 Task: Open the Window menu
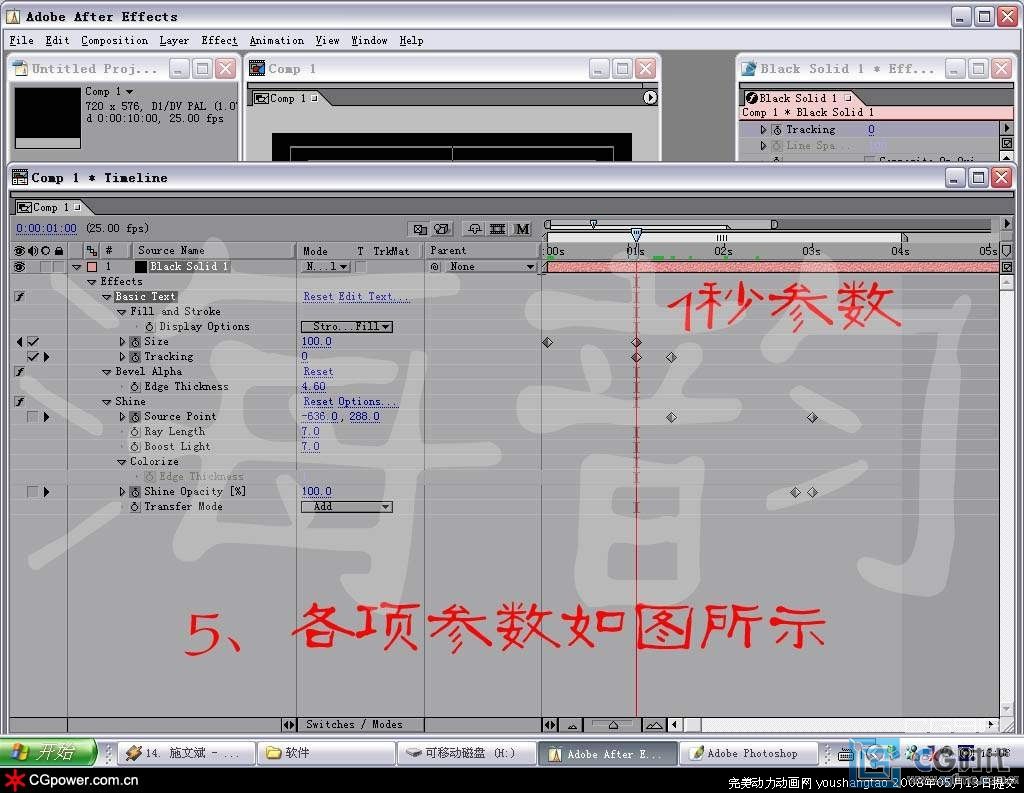(x=369, y=40)
